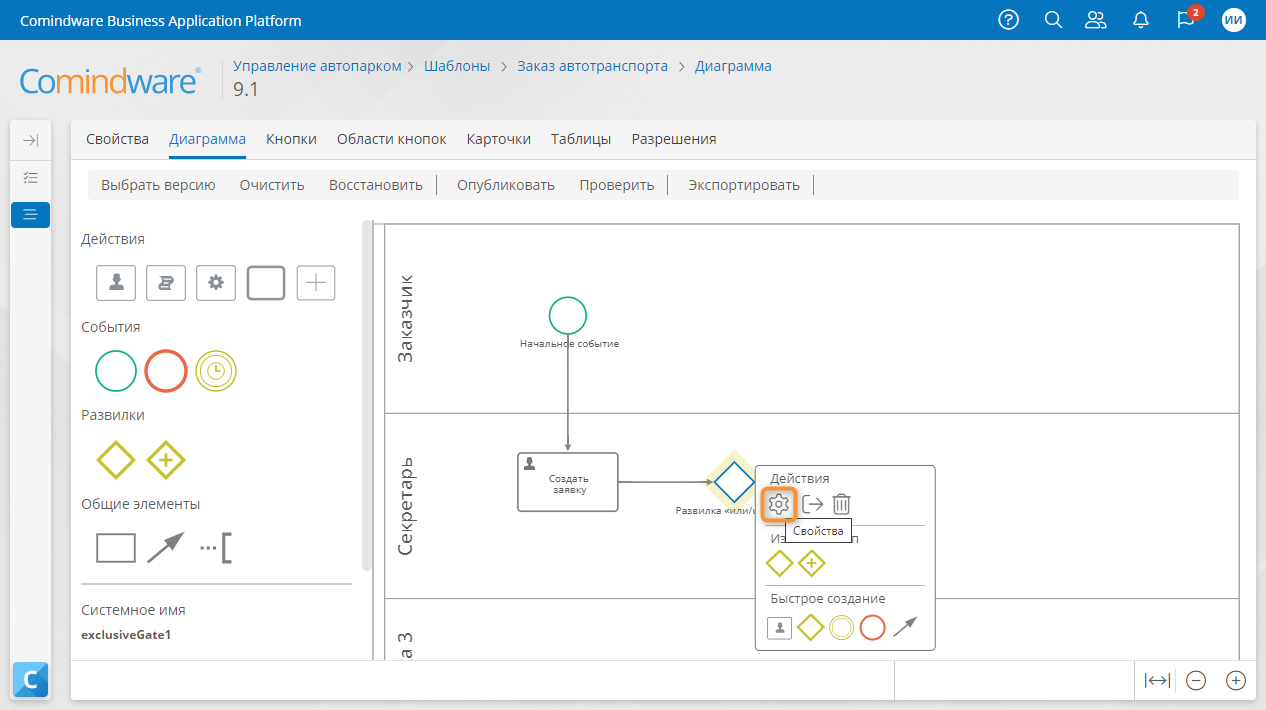Click the blue C logo icon
Image resolution: width=1266 pixels, height=710 pixels.
(x=30, y=680)
